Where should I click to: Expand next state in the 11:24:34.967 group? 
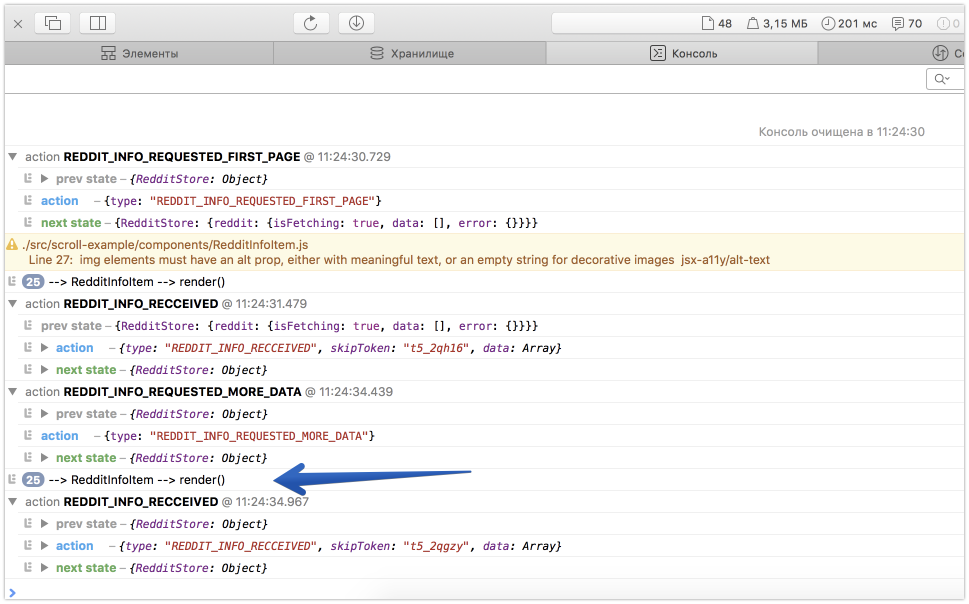pyautogui.click(x=44, y=568)
